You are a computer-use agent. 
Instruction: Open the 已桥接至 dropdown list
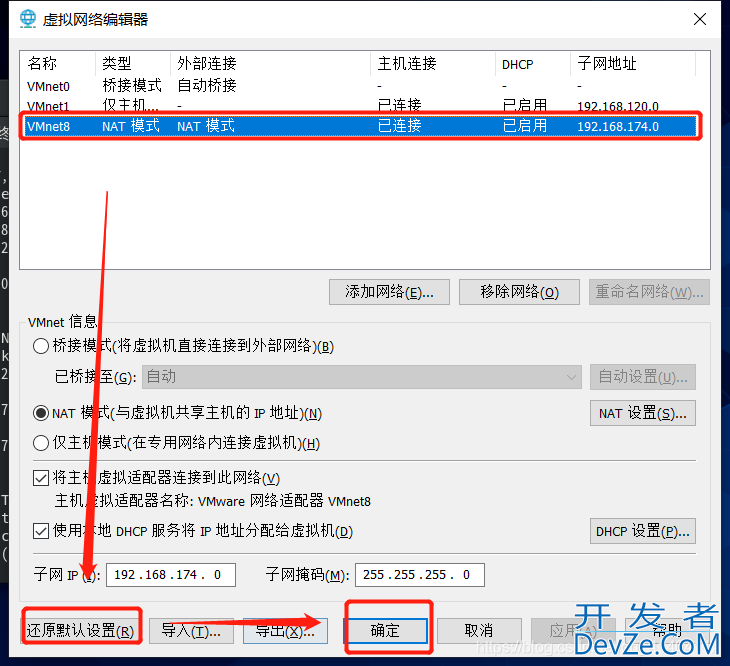(362, 377)
